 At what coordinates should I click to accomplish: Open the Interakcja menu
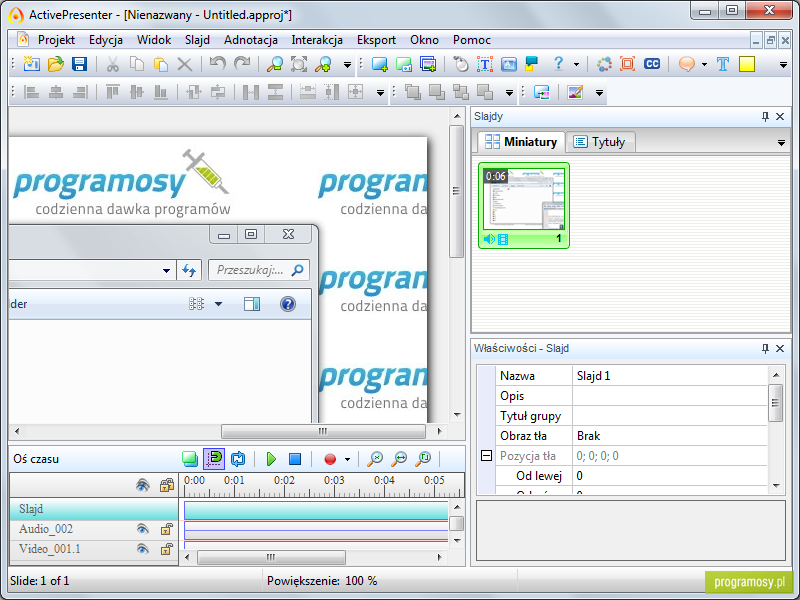[x=317, y=40]
